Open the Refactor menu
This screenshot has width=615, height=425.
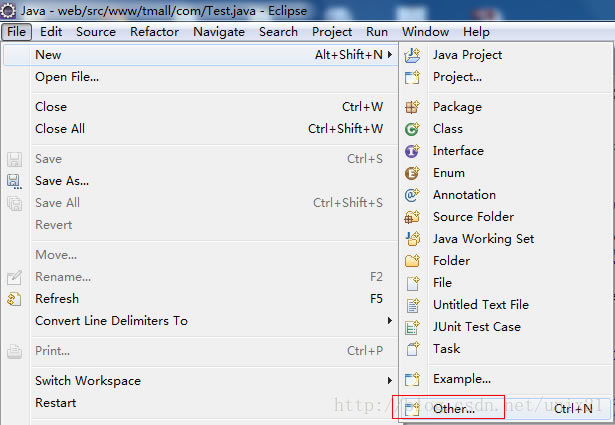[x=155, y=32]
